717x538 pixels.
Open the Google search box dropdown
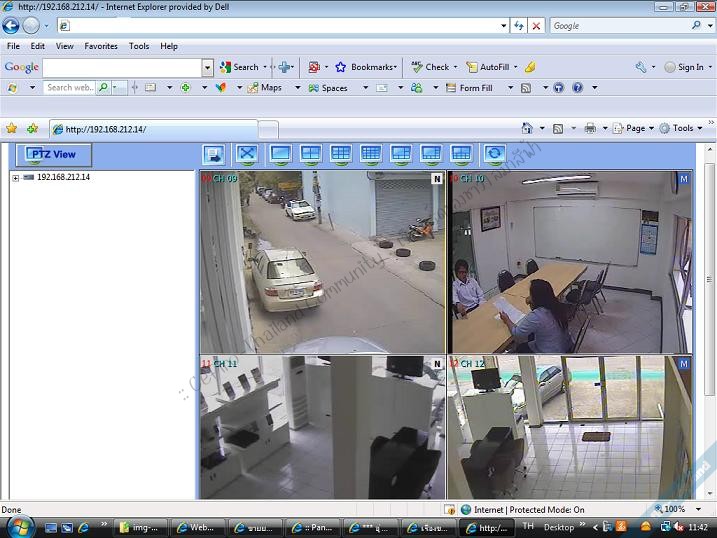tap(208, 68)
